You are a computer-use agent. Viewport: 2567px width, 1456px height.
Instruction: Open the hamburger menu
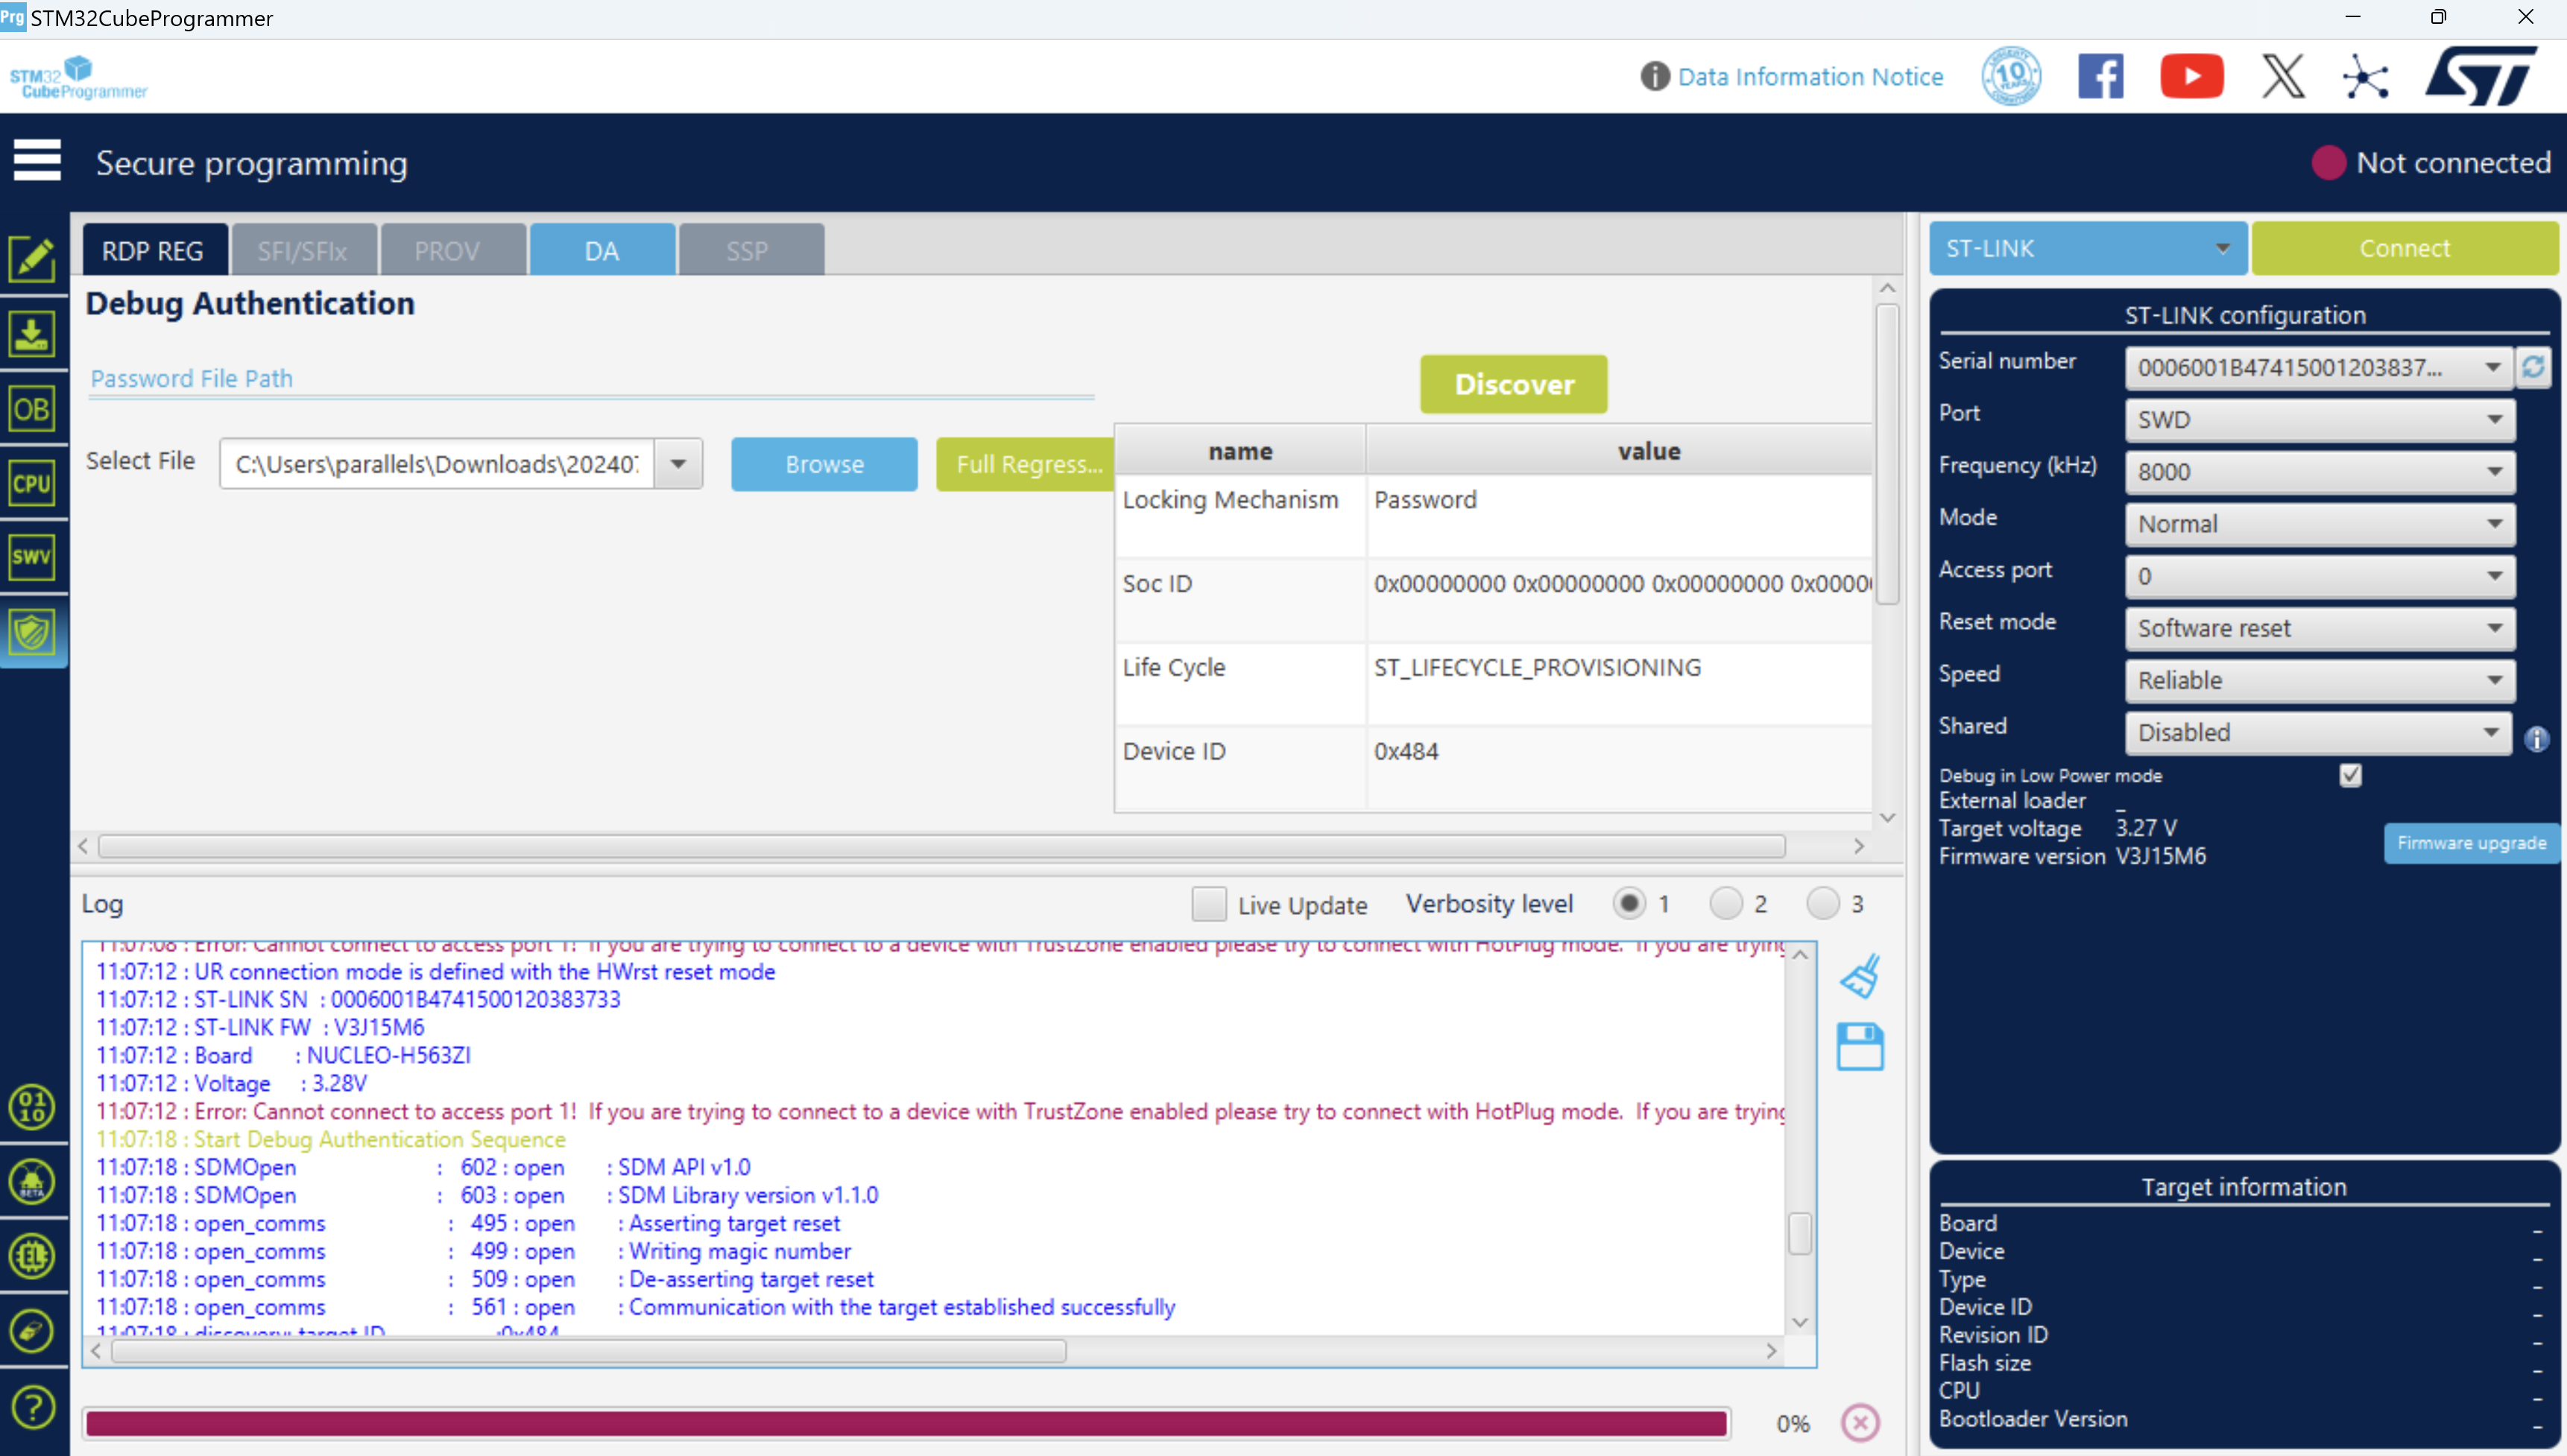(x=37, y=160)
